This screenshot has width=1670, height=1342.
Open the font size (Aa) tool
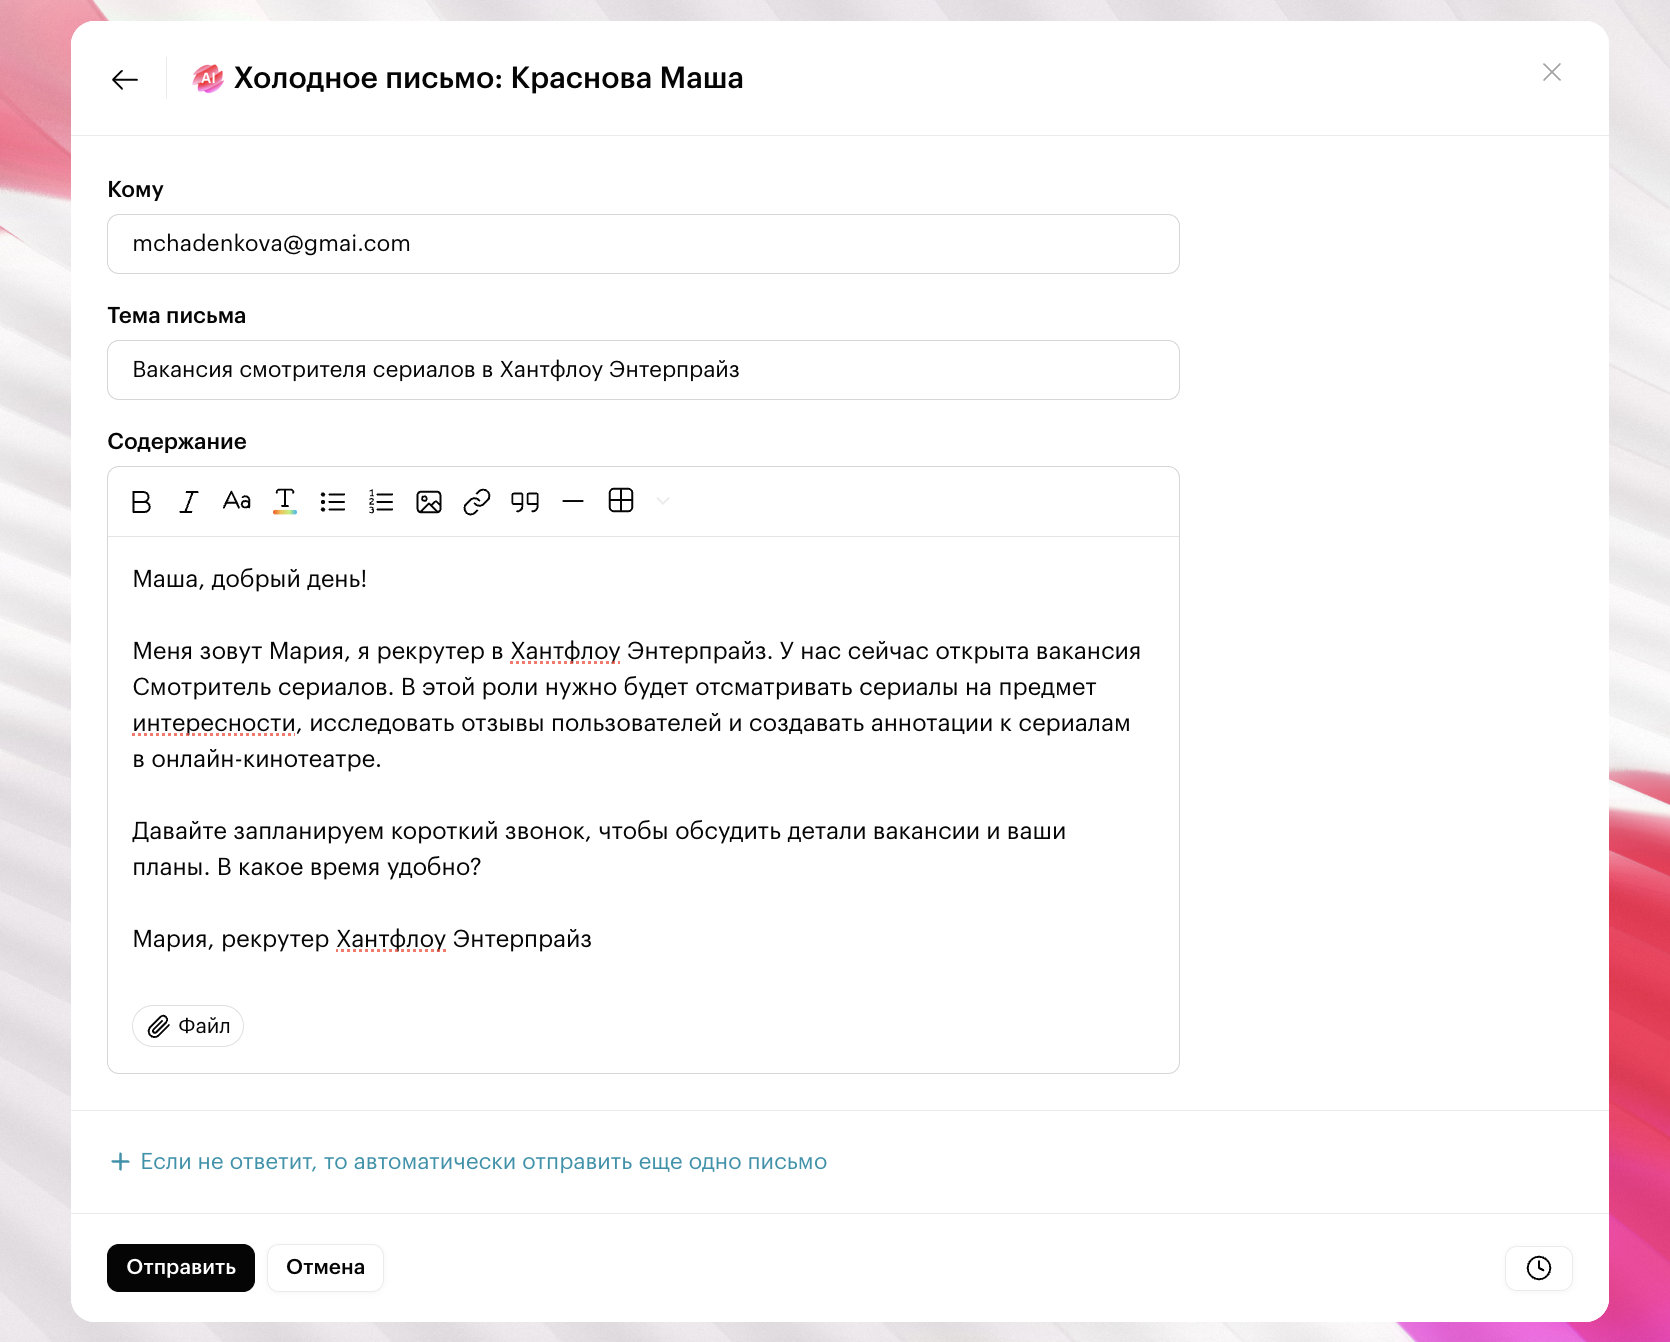(237, 501)
